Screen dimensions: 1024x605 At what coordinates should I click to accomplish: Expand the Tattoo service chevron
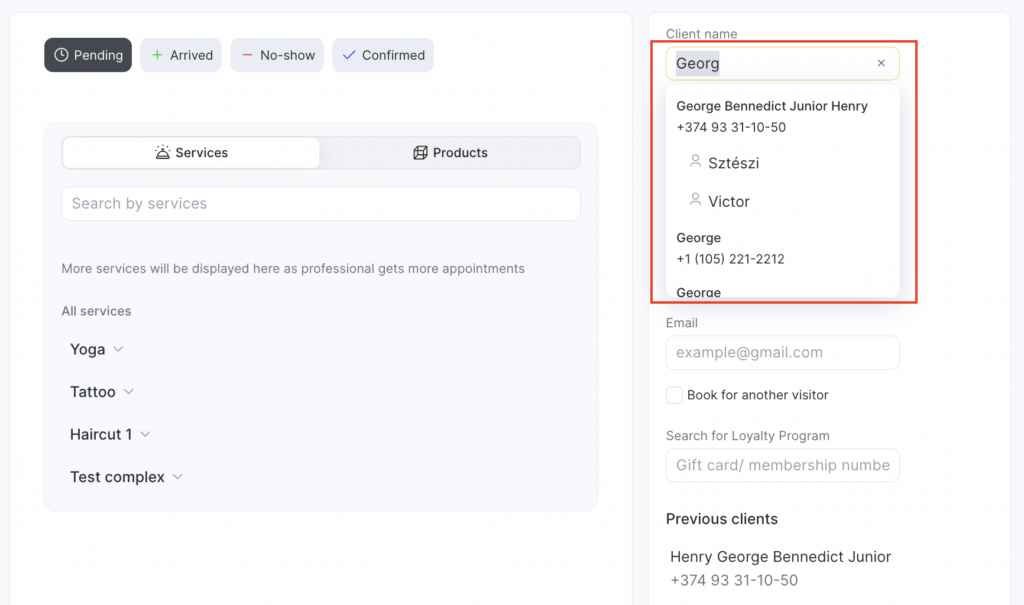coord(128,392)
